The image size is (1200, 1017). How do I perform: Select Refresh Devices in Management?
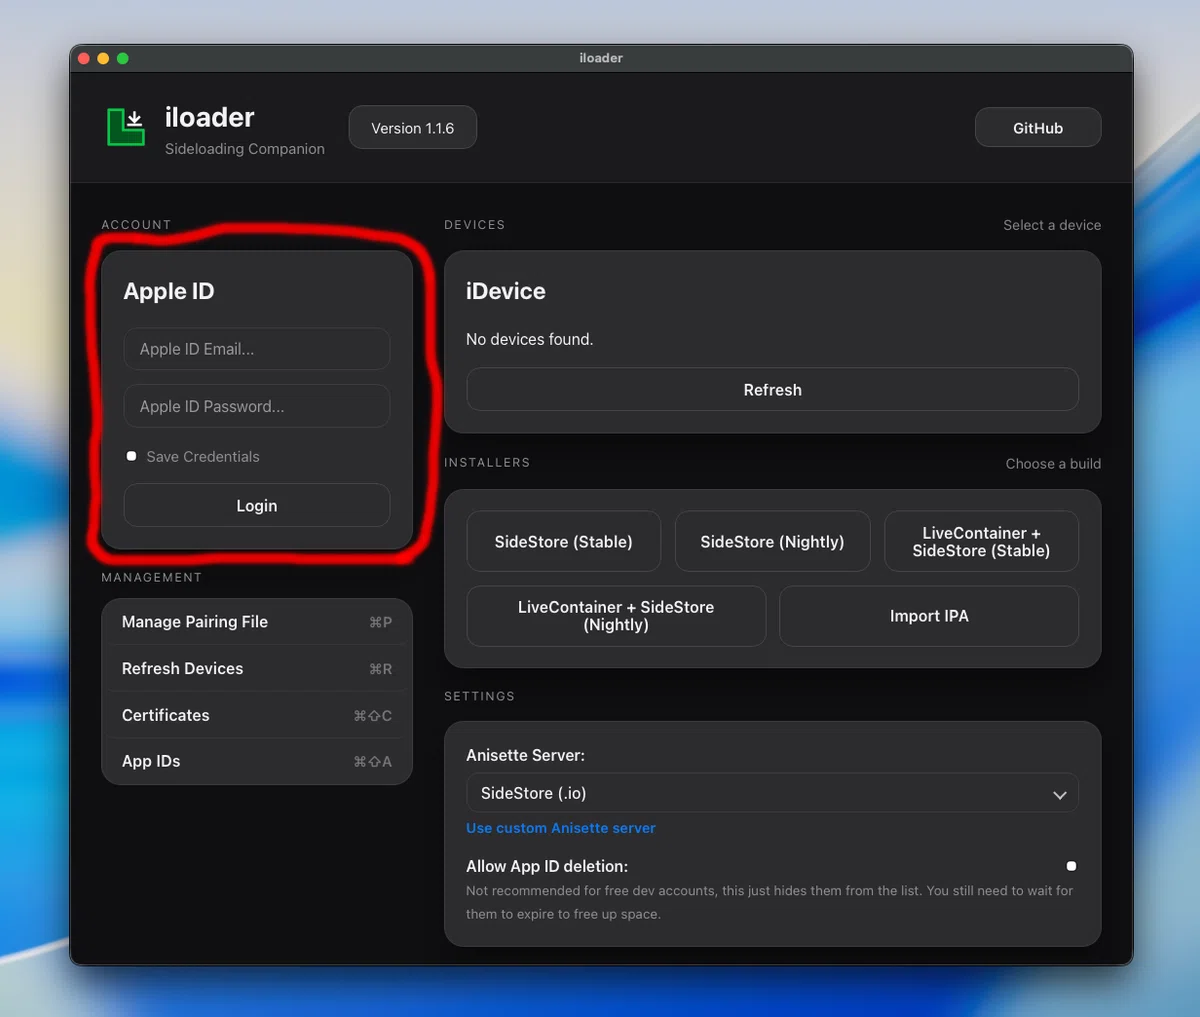(x=257, y=668)
